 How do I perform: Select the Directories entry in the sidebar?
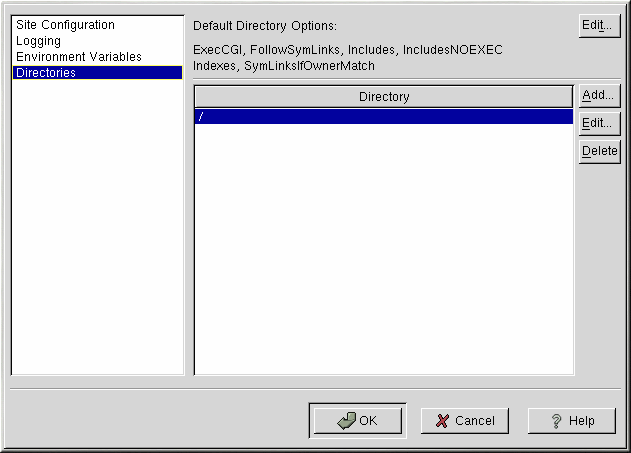tap(45, 73)
